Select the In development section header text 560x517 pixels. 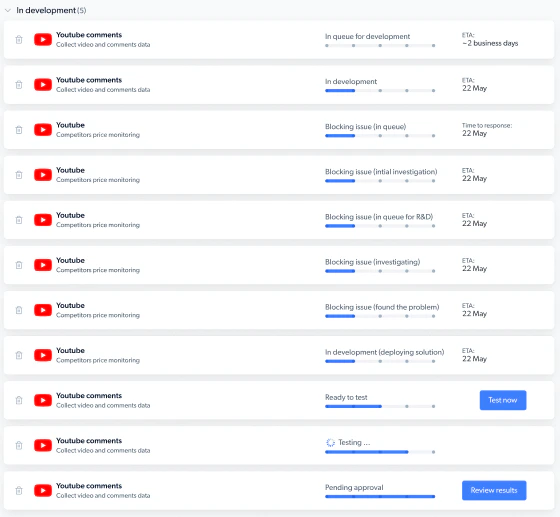click(x=46, y=10)
